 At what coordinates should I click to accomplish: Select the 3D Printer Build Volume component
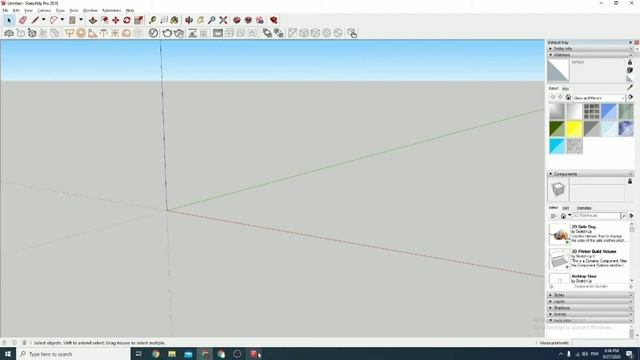pos(589,259)
